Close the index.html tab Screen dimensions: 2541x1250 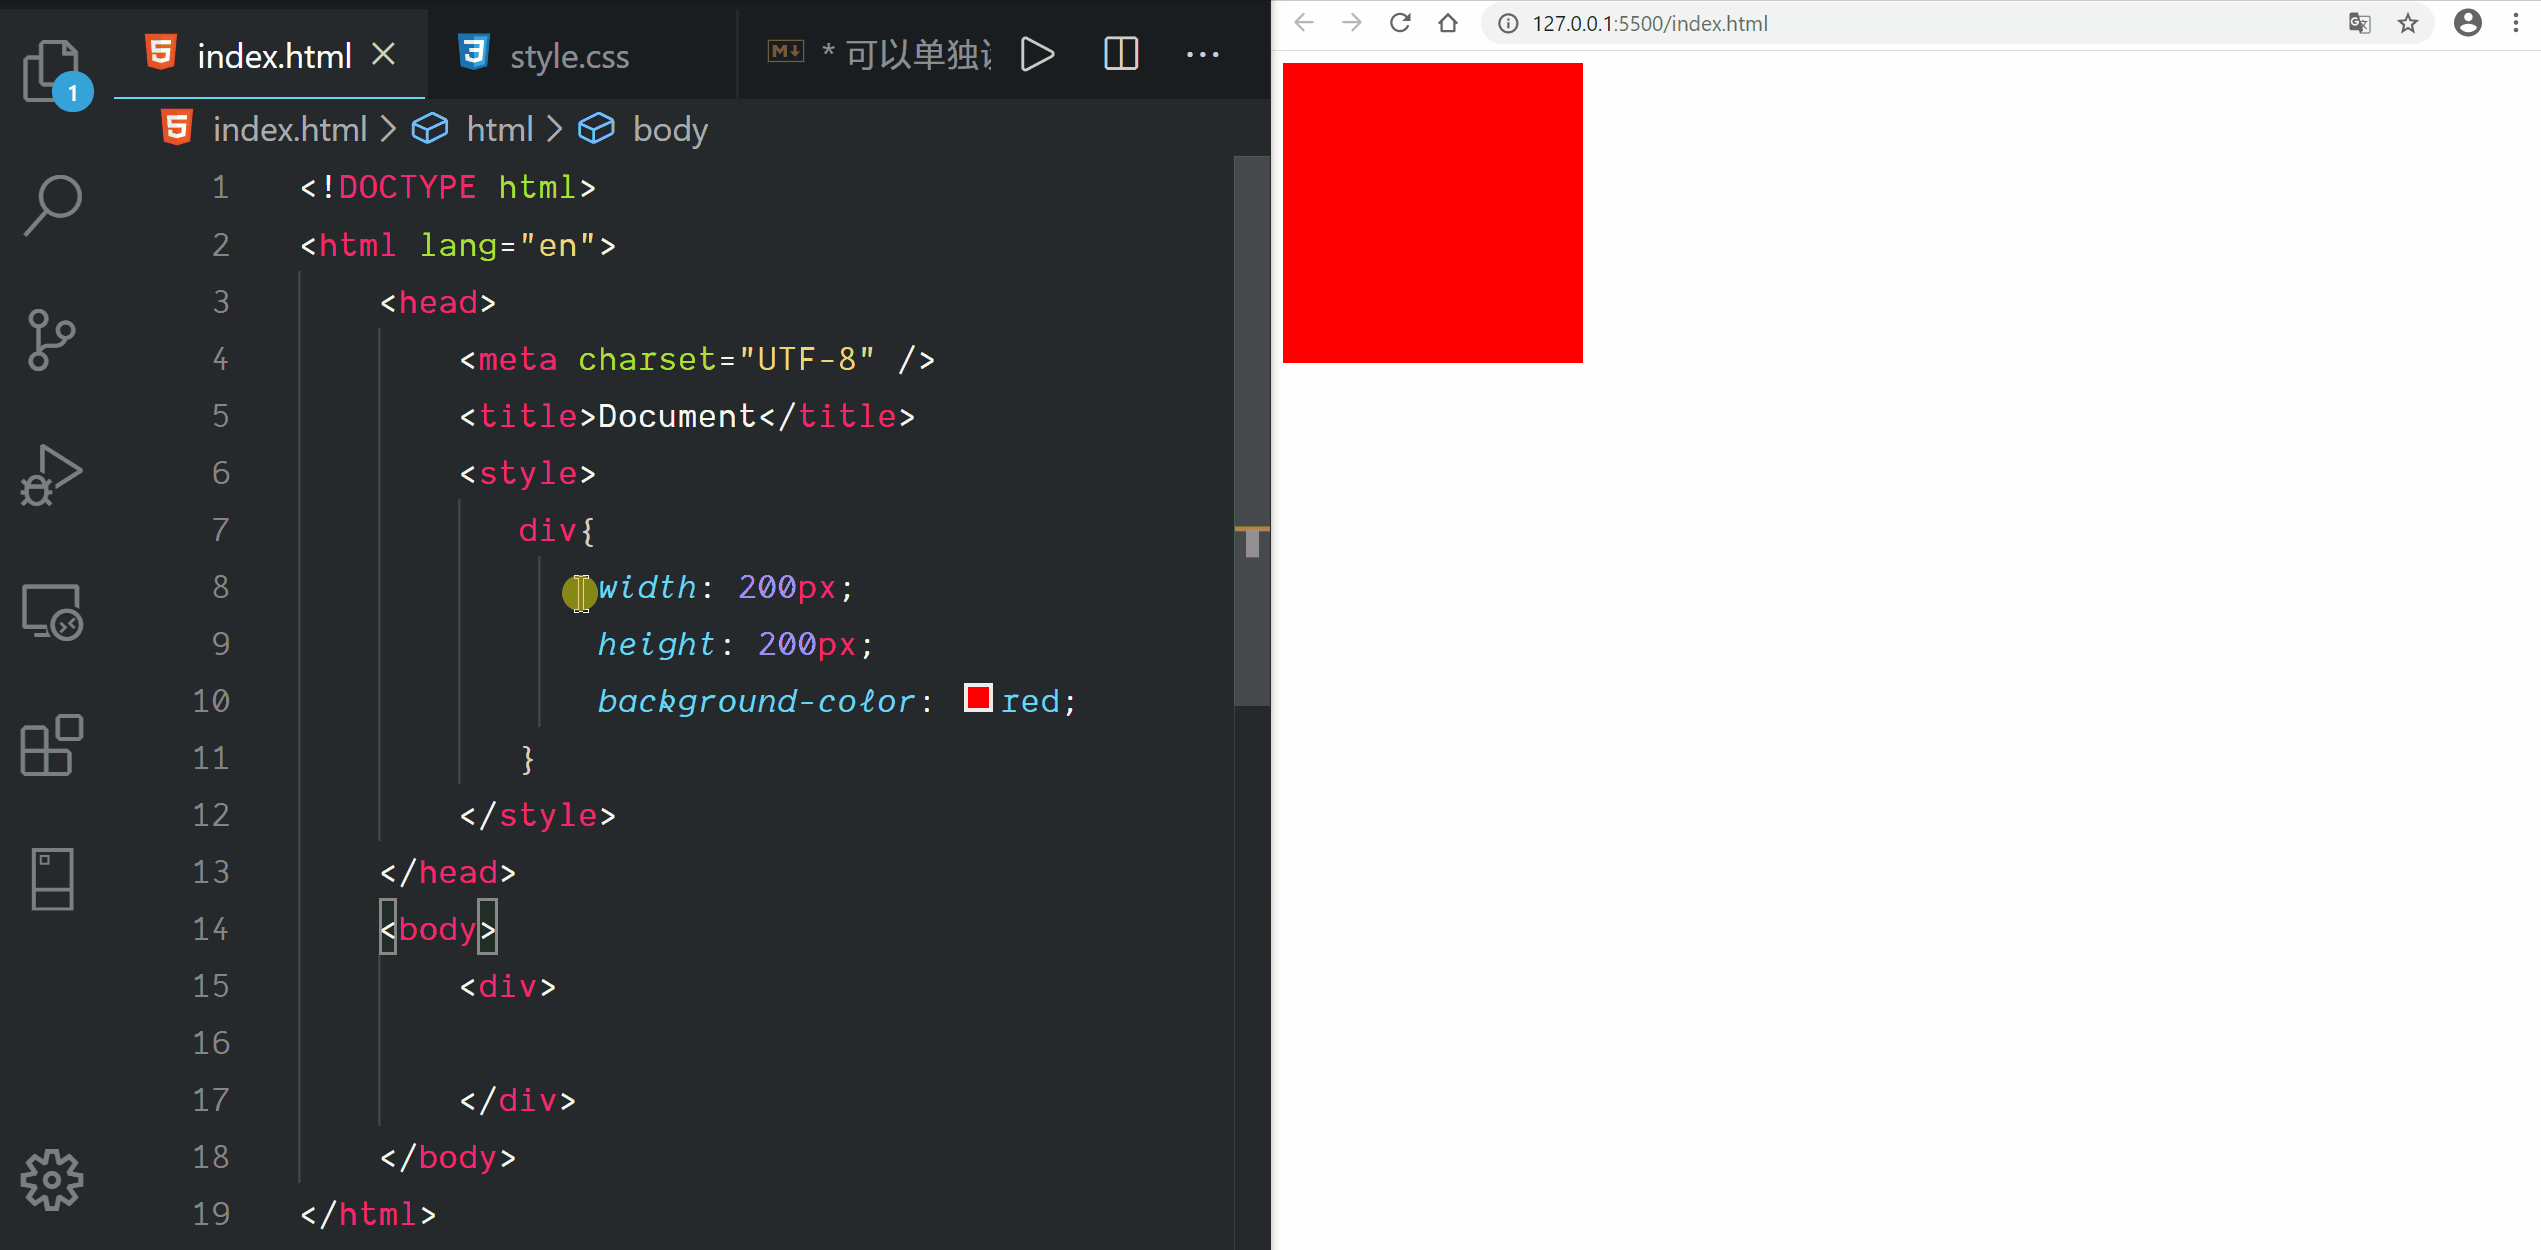coord(384,54)
